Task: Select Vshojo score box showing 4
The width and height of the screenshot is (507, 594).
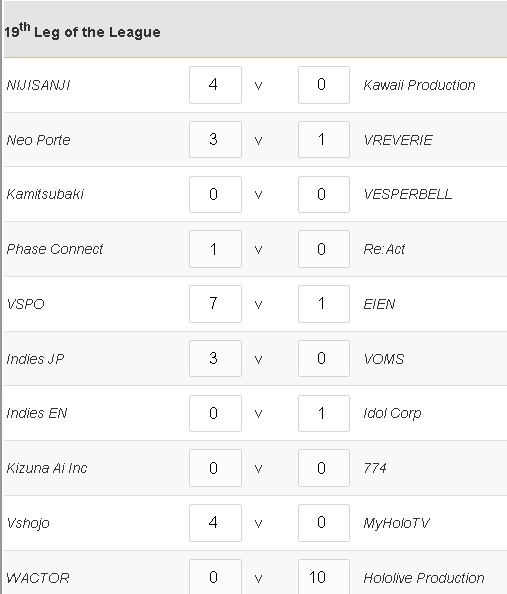Action: (215, 523)
